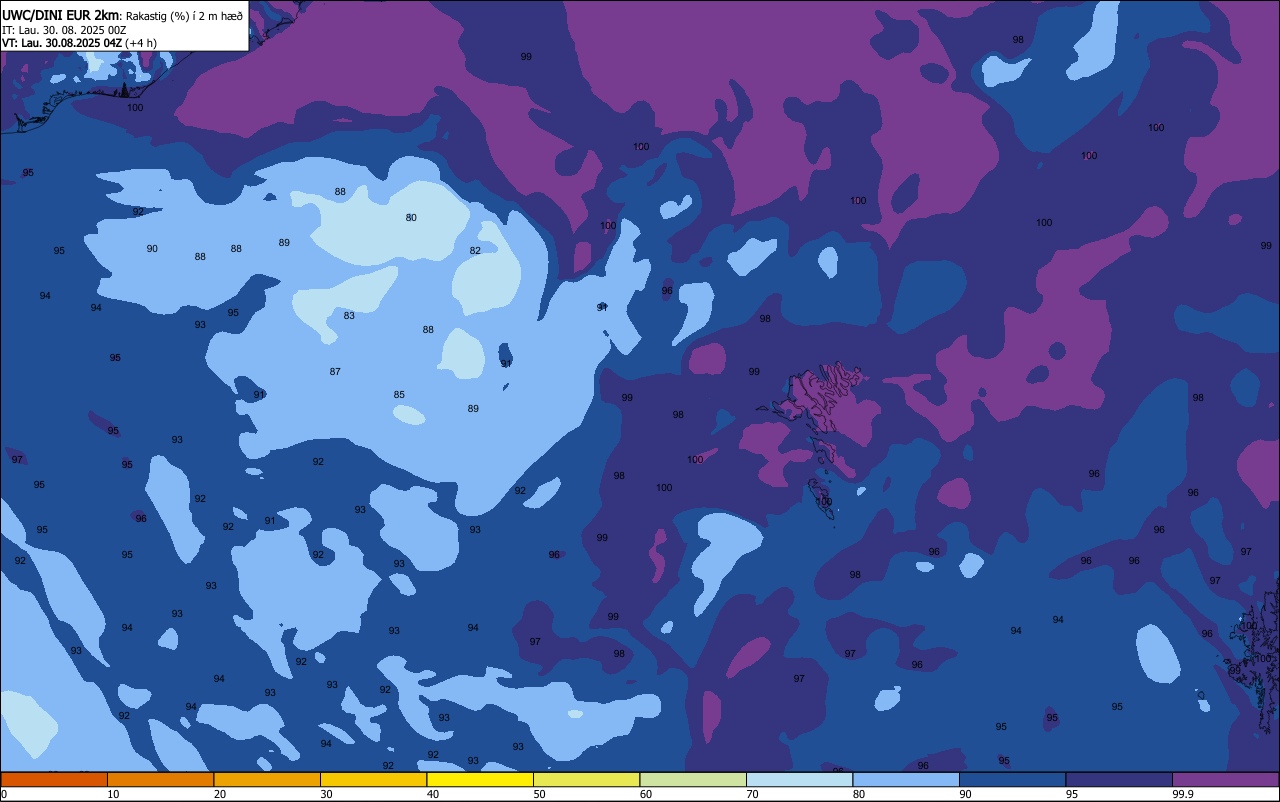Screen dimensions: 1280x802
Task: Select the 80–90 light blue legend swatch
Action: [906, 779]
